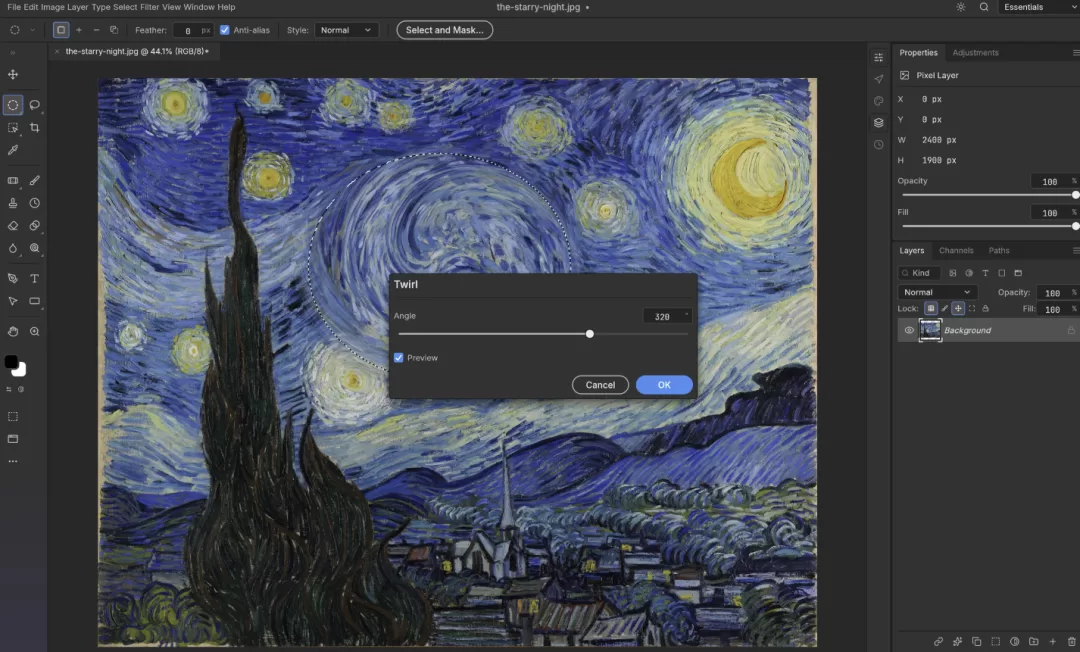1080x652 pixels.
Task: Click the pixel layer filter icon
Action: point(953,273)
